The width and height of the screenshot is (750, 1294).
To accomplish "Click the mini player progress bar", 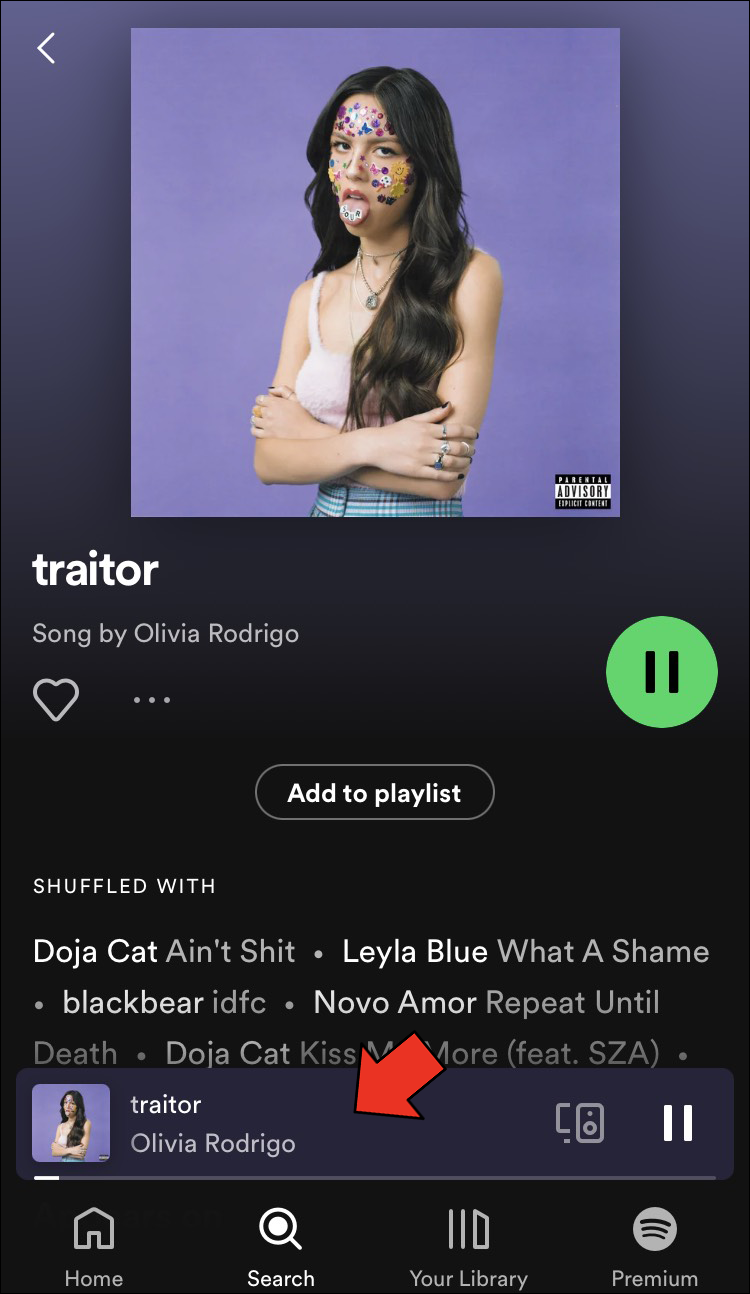I will [x=375, y=1177].
